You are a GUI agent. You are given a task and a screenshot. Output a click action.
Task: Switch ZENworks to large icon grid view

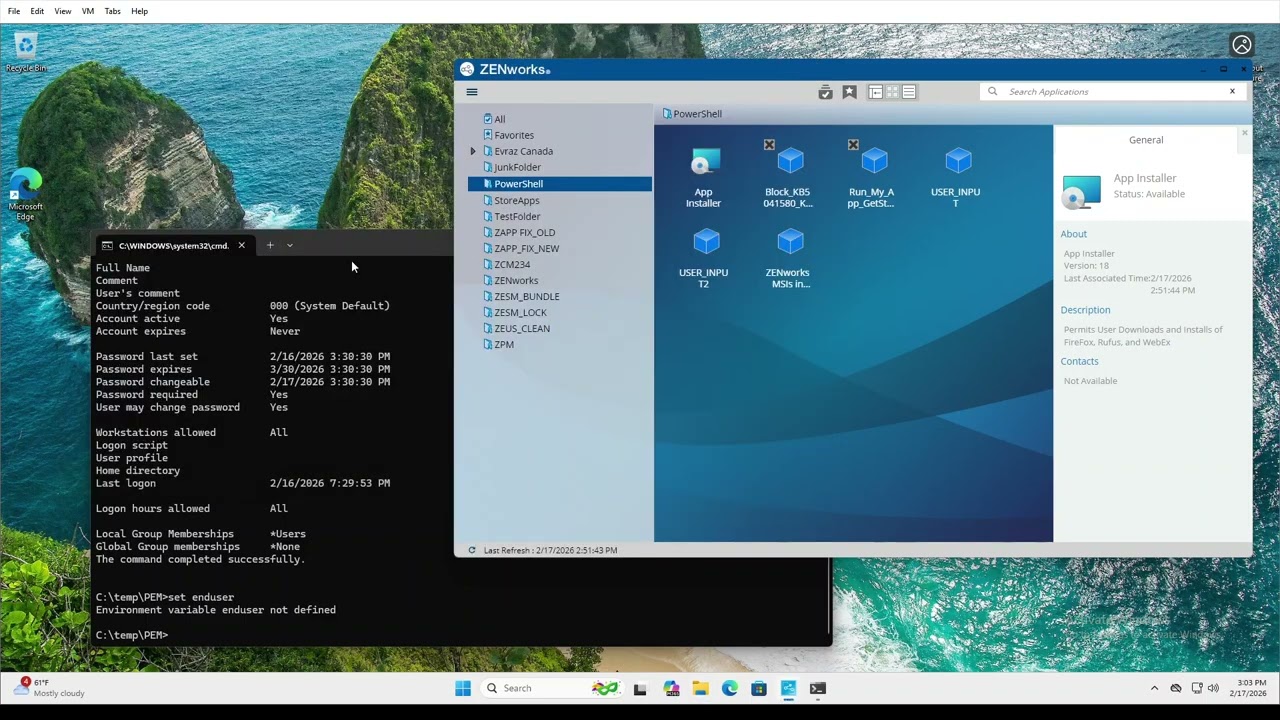893,92
